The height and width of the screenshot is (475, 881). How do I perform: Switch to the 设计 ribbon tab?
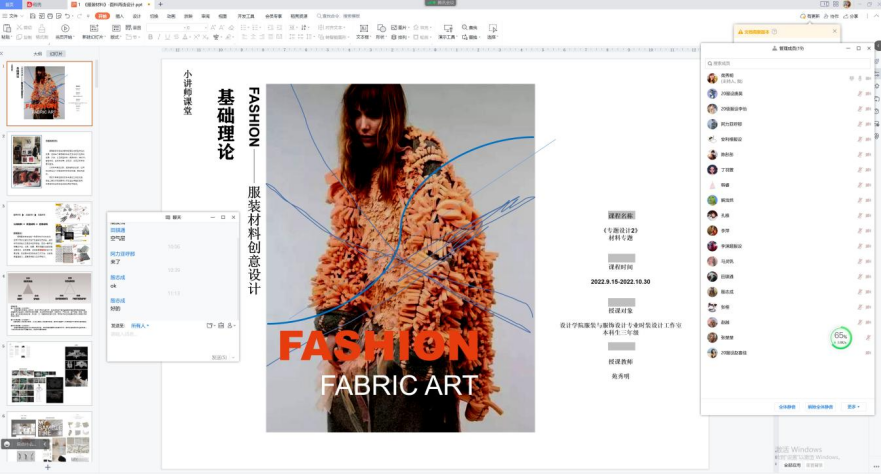137,16
